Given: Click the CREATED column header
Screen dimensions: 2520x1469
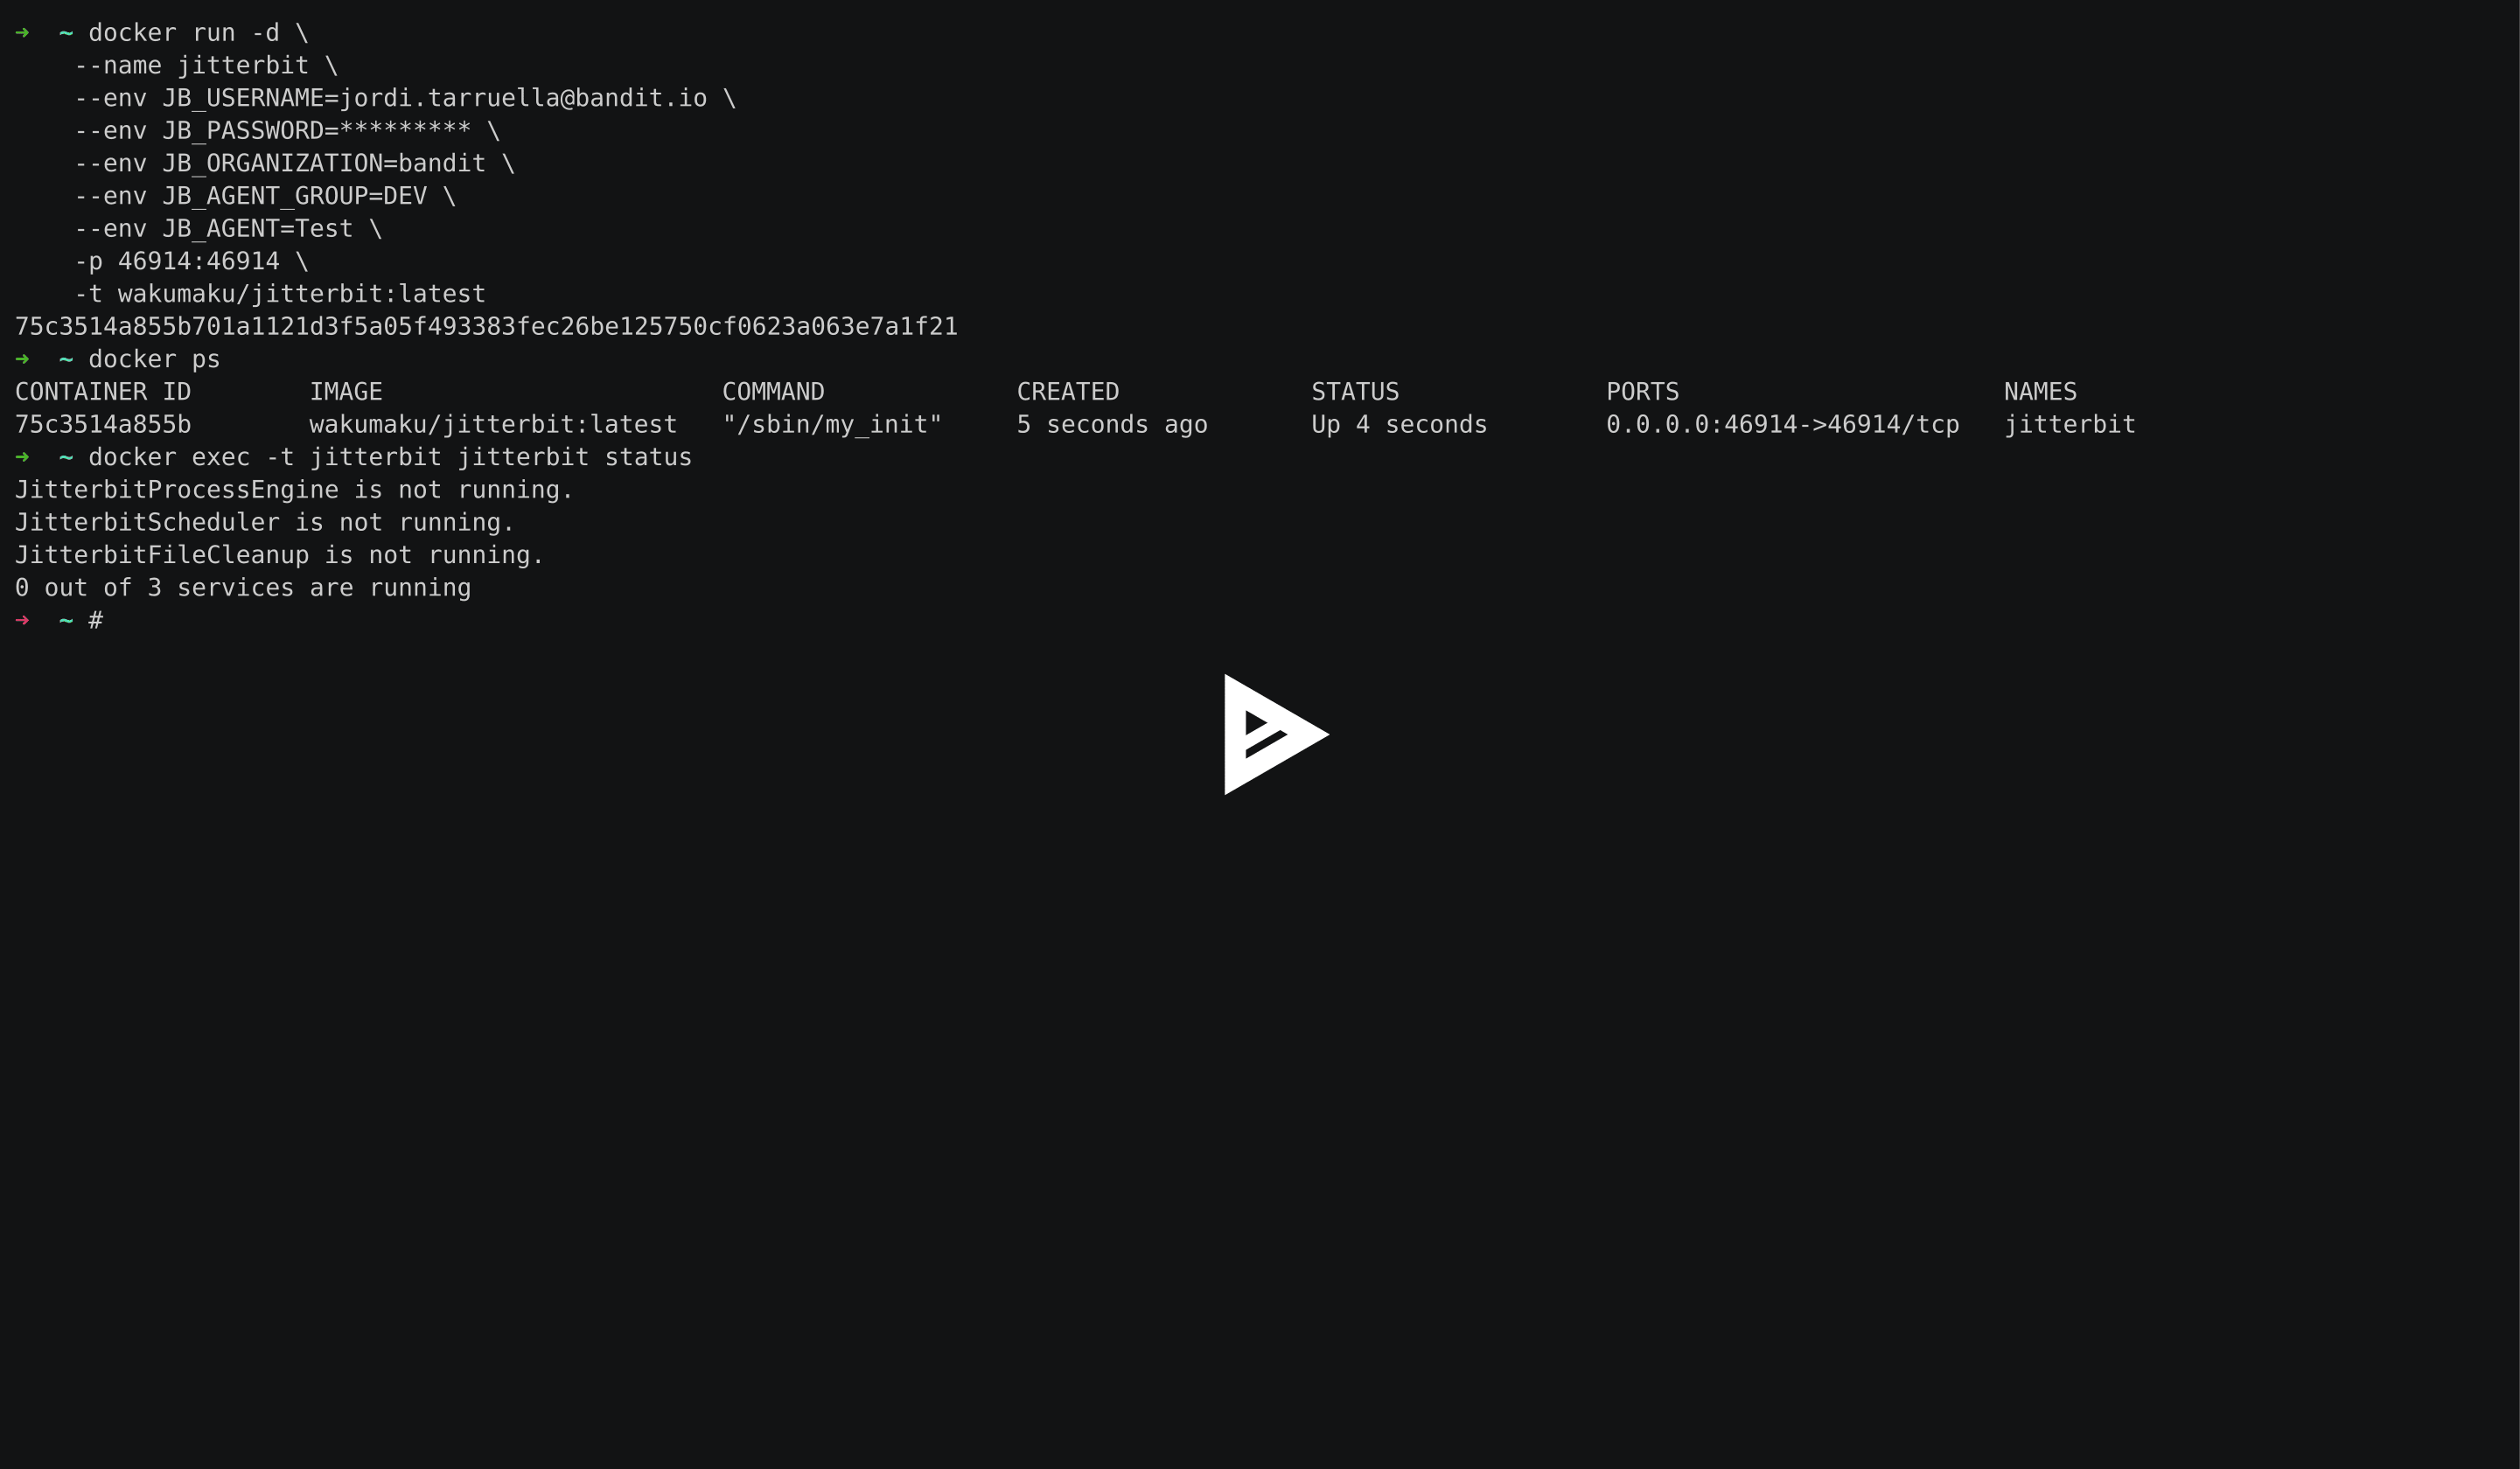Looking at the screenshot, I should pos(1068,392).
